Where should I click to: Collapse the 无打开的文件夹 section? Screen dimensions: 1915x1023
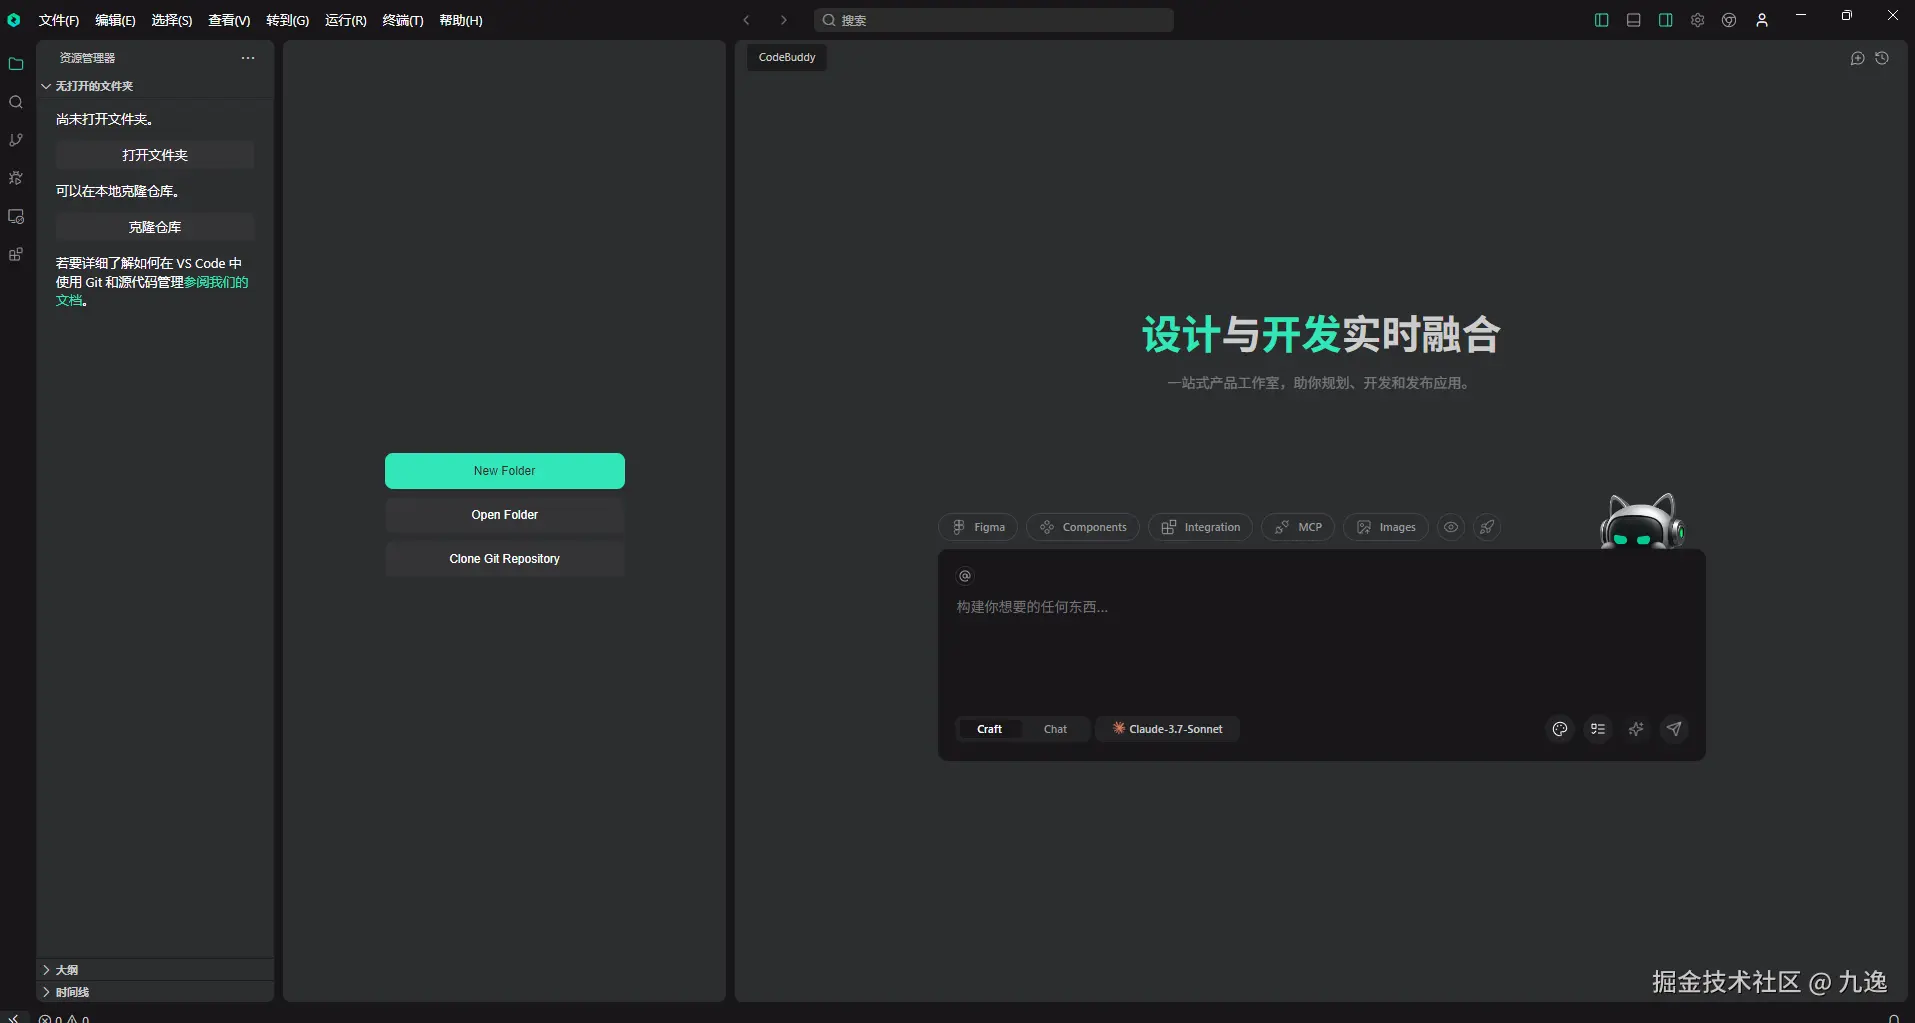pyautogui.click(x=155, y=86)
